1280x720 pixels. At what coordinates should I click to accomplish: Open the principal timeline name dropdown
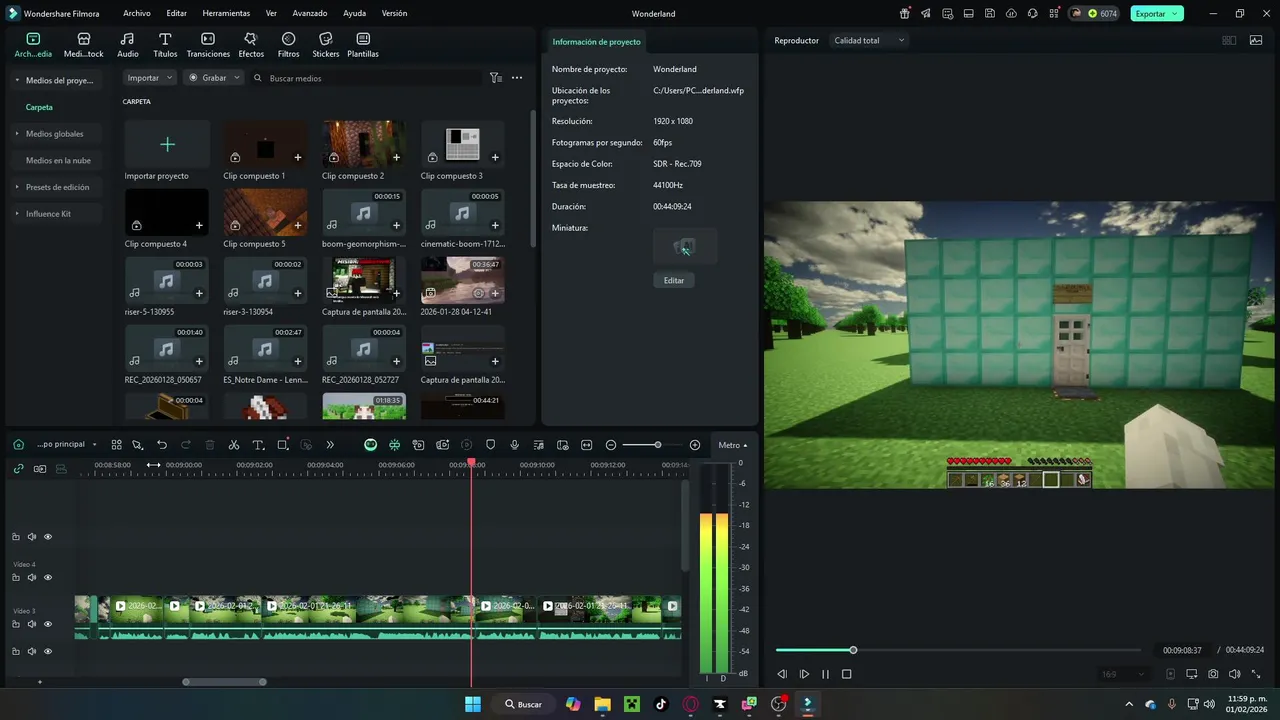(67, 445)
